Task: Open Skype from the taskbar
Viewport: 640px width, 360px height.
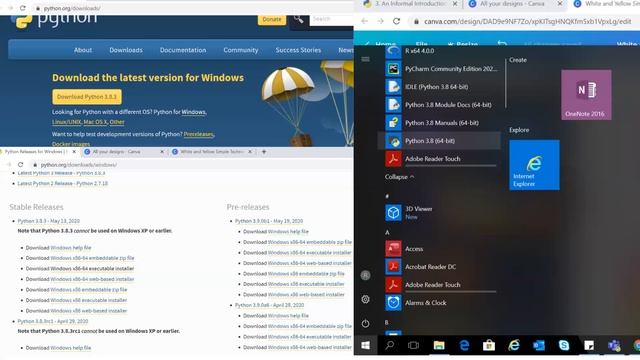Action: pos(564,345)
